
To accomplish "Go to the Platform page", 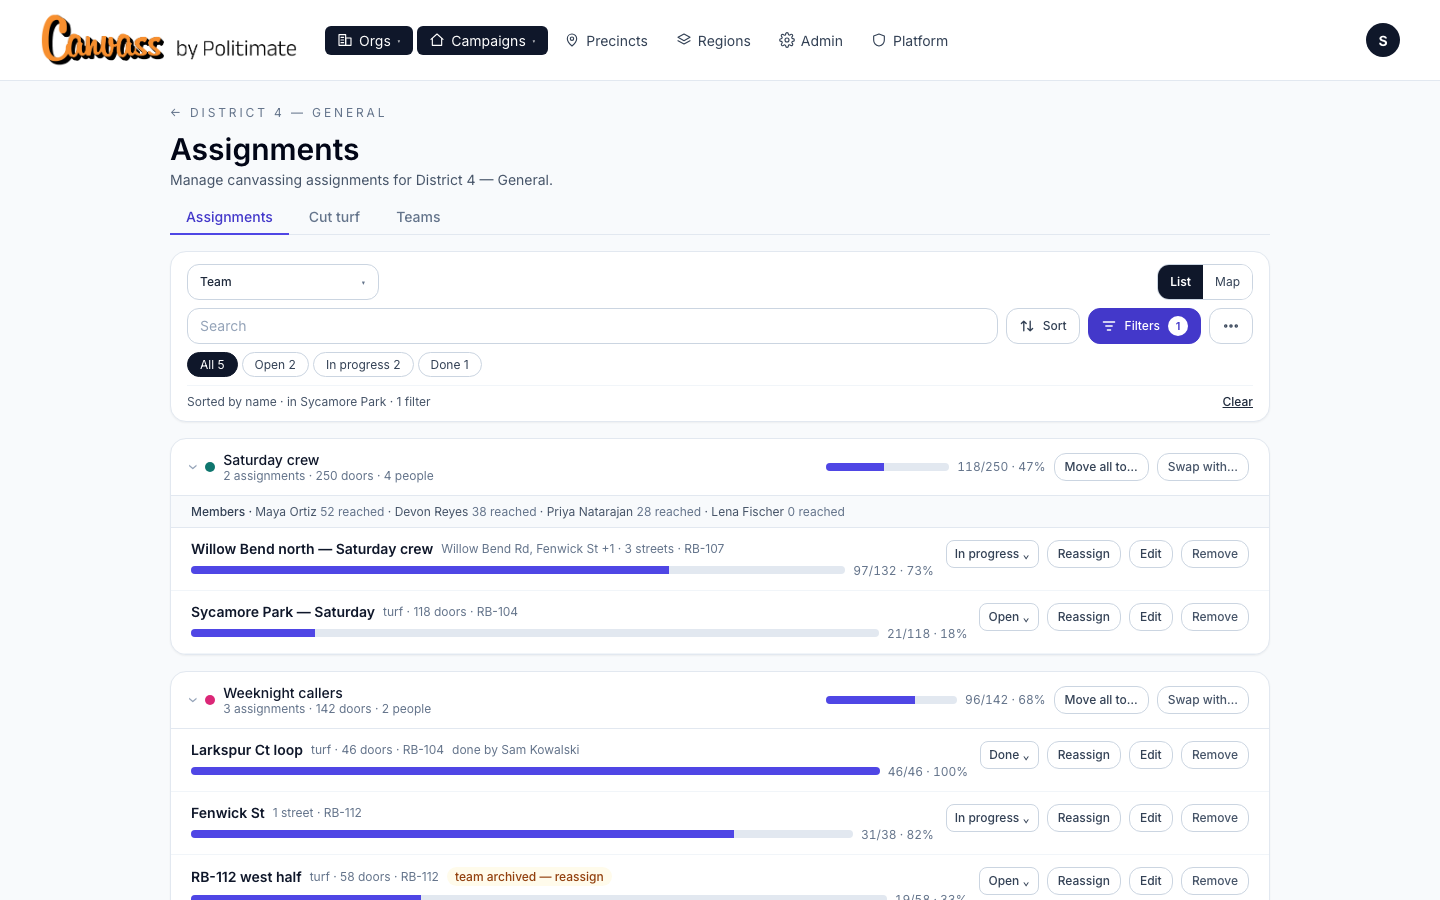I will point(910,41).
